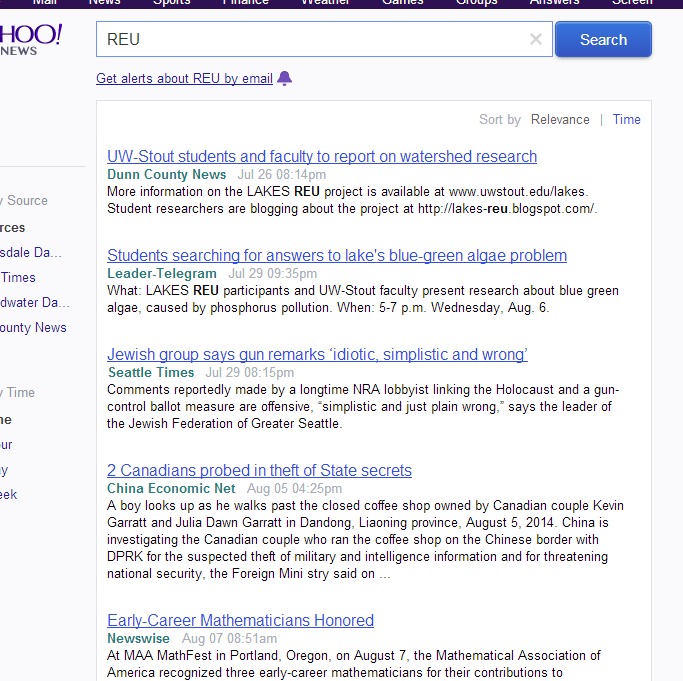The height and width of the screenshot is (681, 683).
Task: Open Jewish group gun remarks headline
Action: click(317, 354)
